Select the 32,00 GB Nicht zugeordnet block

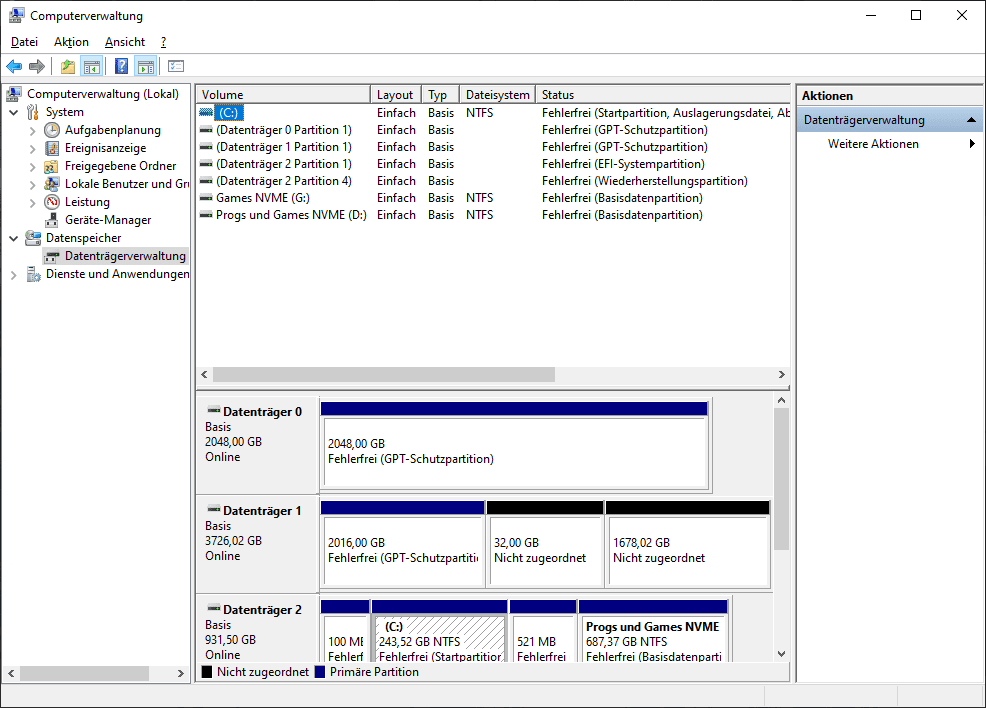(545, 545)
